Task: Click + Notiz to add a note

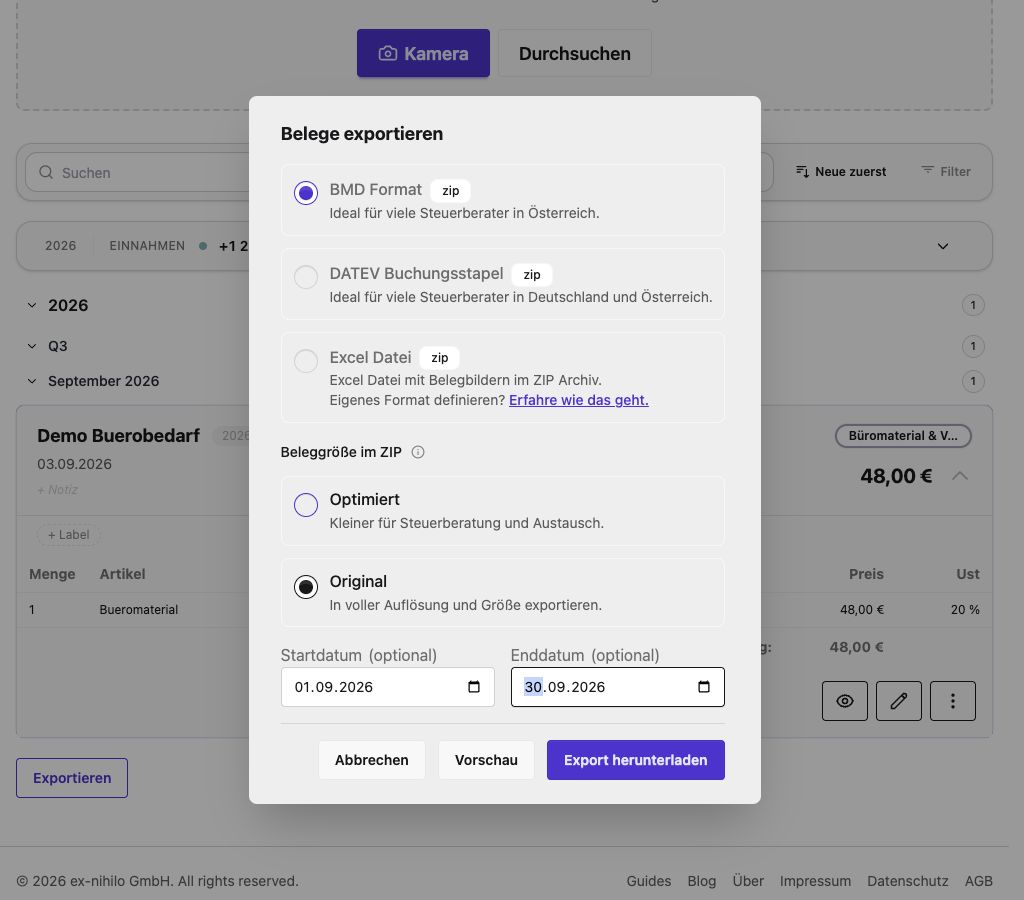Action: click(x=57, y=490)
